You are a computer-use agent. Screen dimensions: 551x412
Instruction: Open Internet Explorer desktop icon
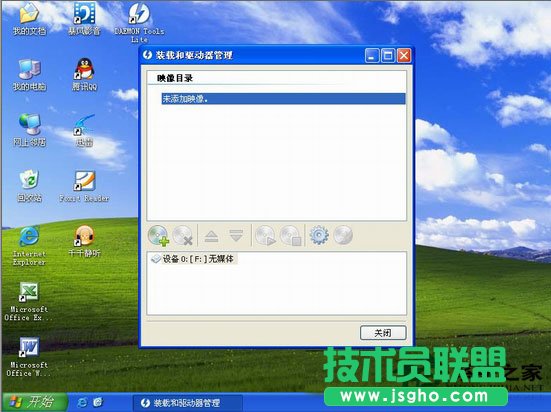pos(29,246)
